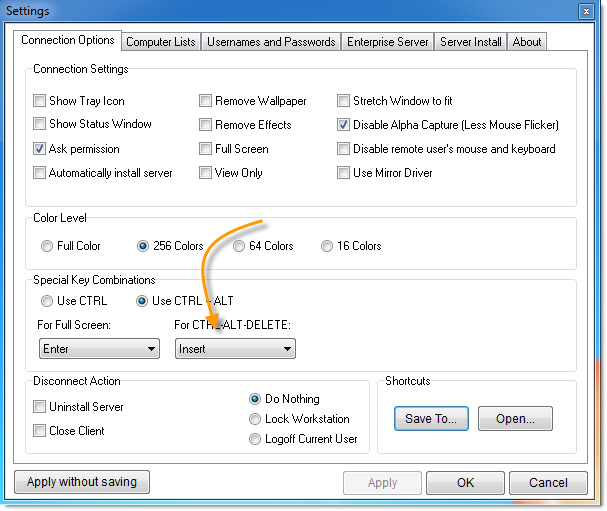This screenshot has width=607, height=511.
Task: Open the For CTRL-ALT-DELETE key dropdown
Action: [235, 349]
